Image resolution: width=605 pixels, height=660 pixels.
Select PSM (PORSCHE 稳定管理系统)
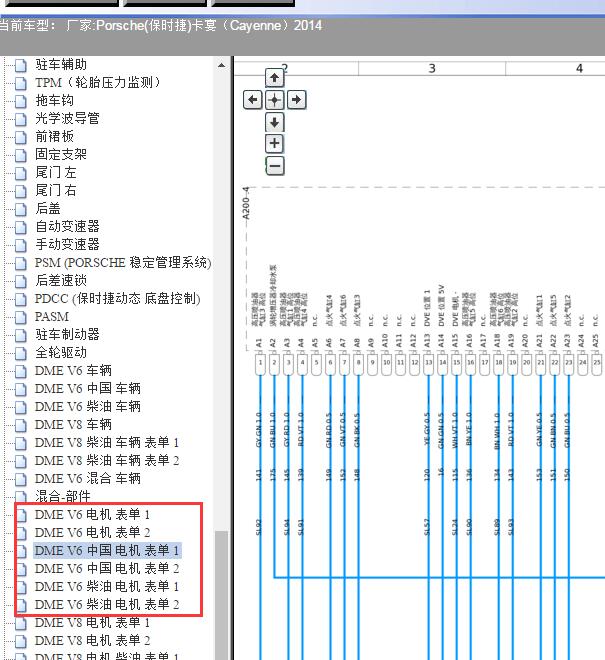click(x=123, y=263)
